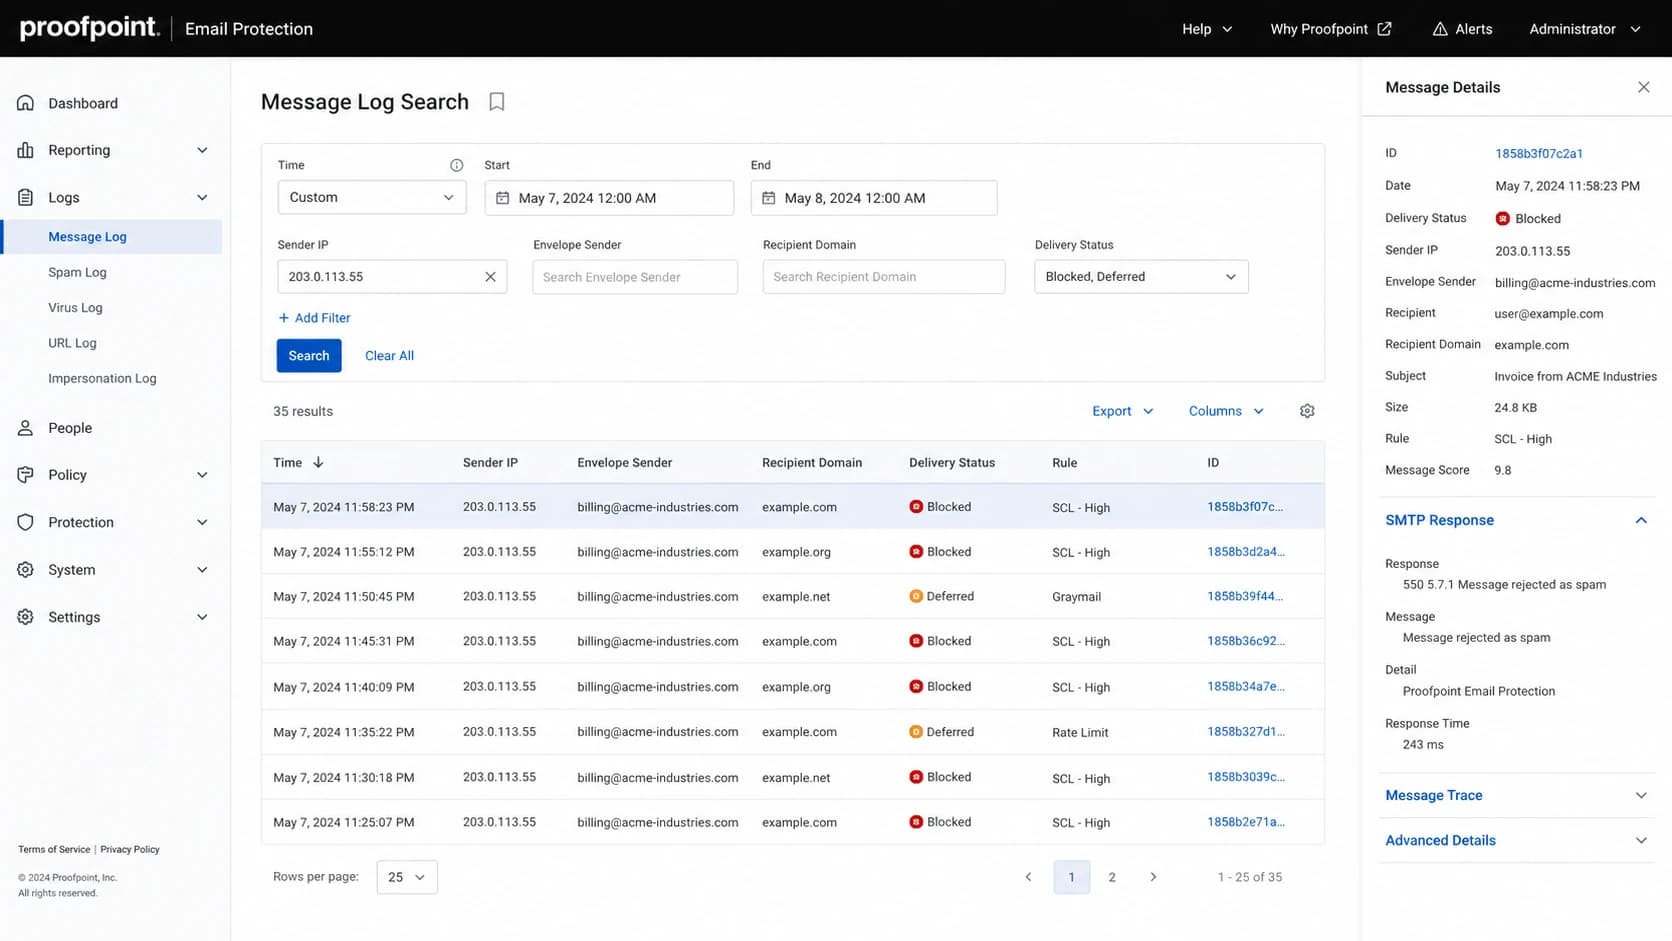
Task: Expand the Advanced Details section
Action: point(1641,840)
